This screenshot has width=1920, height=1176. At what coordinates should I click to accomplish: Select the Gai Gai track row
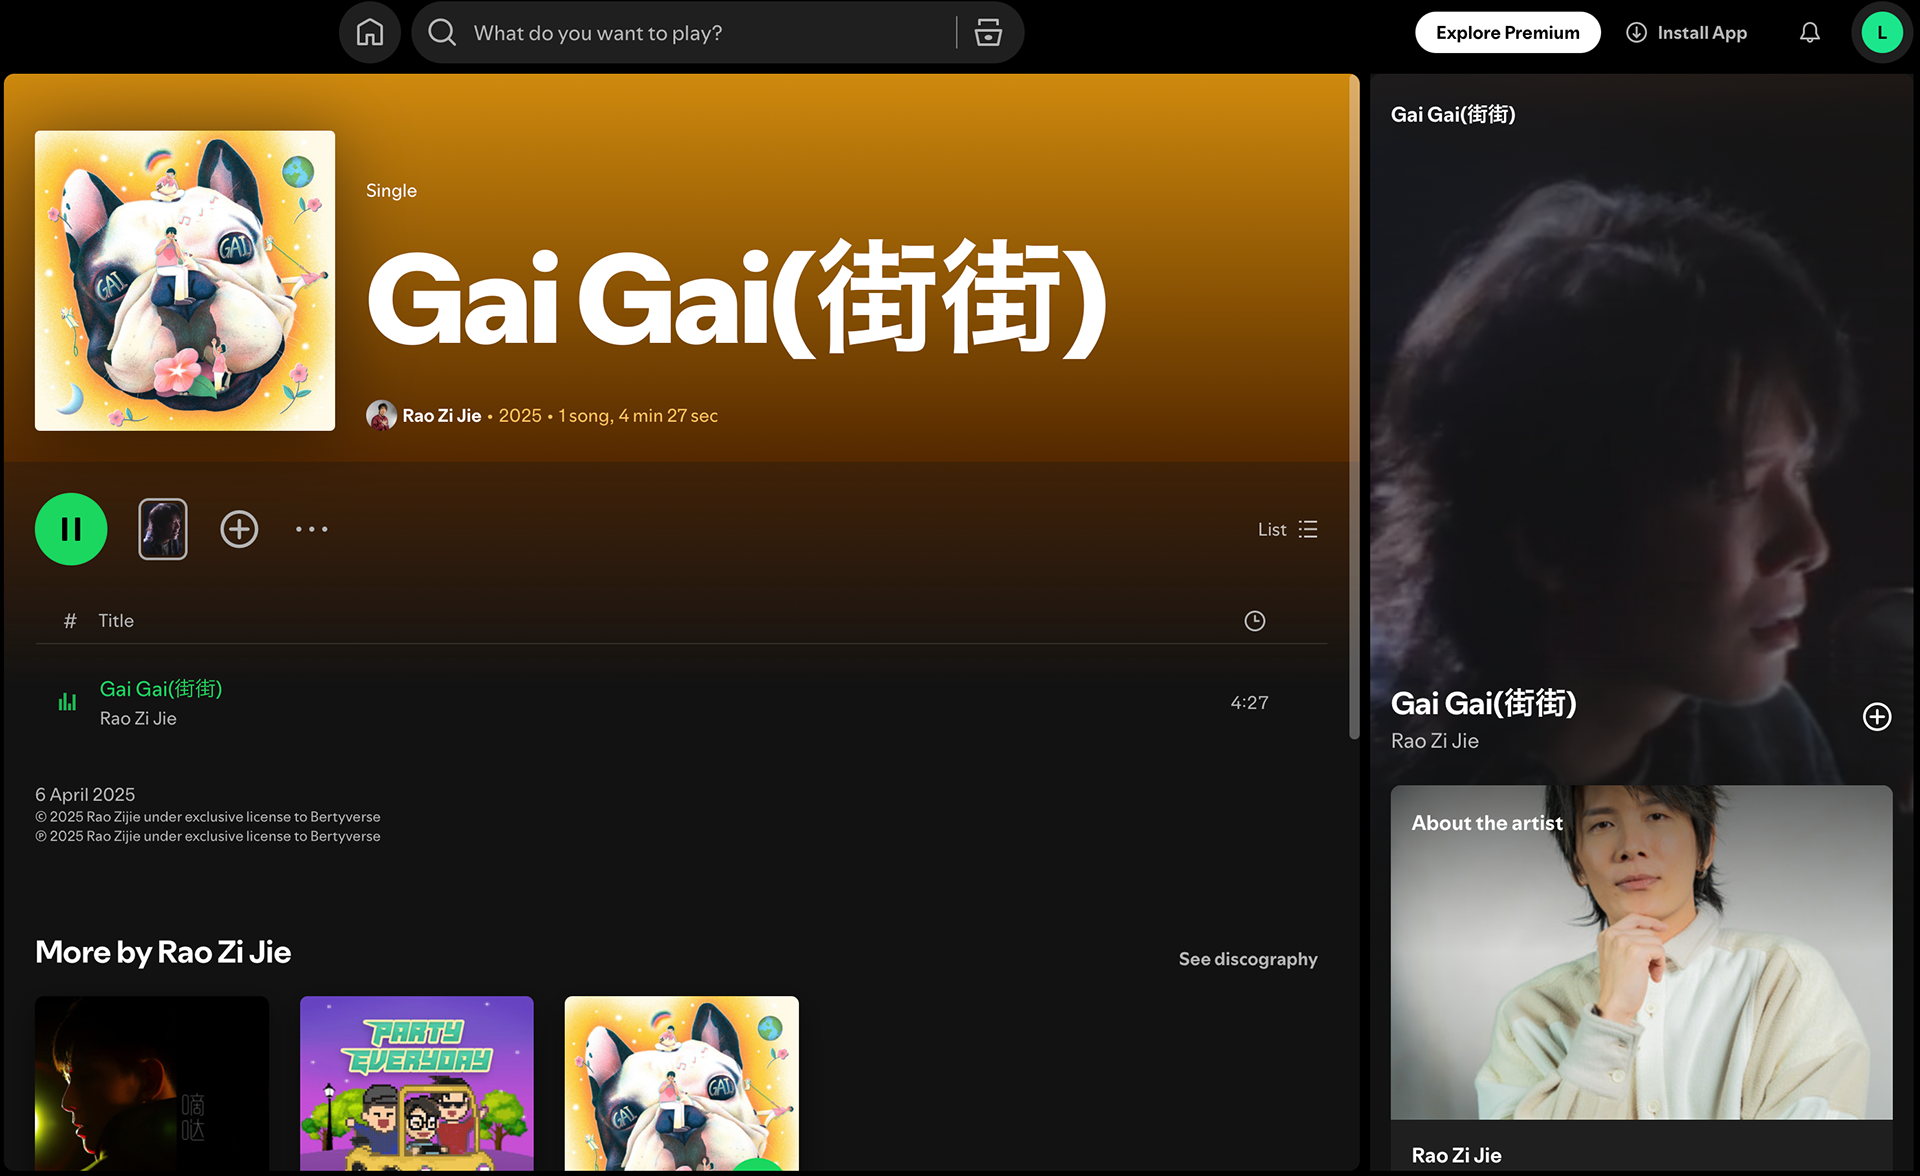click(x=682, y=703)
